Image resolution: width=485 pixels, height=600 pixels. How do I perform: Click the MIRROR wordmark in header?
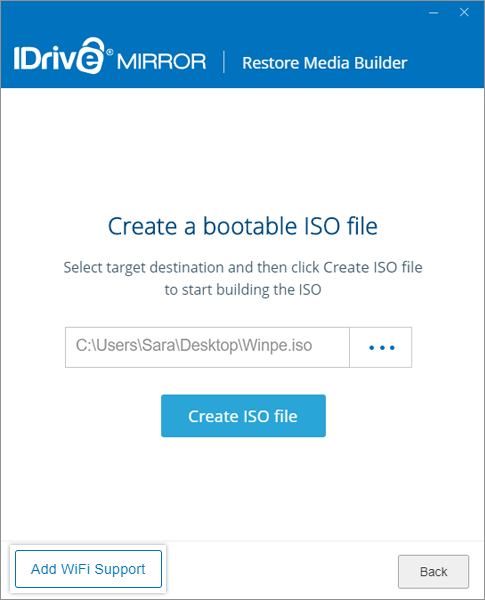tap(162, 62)
